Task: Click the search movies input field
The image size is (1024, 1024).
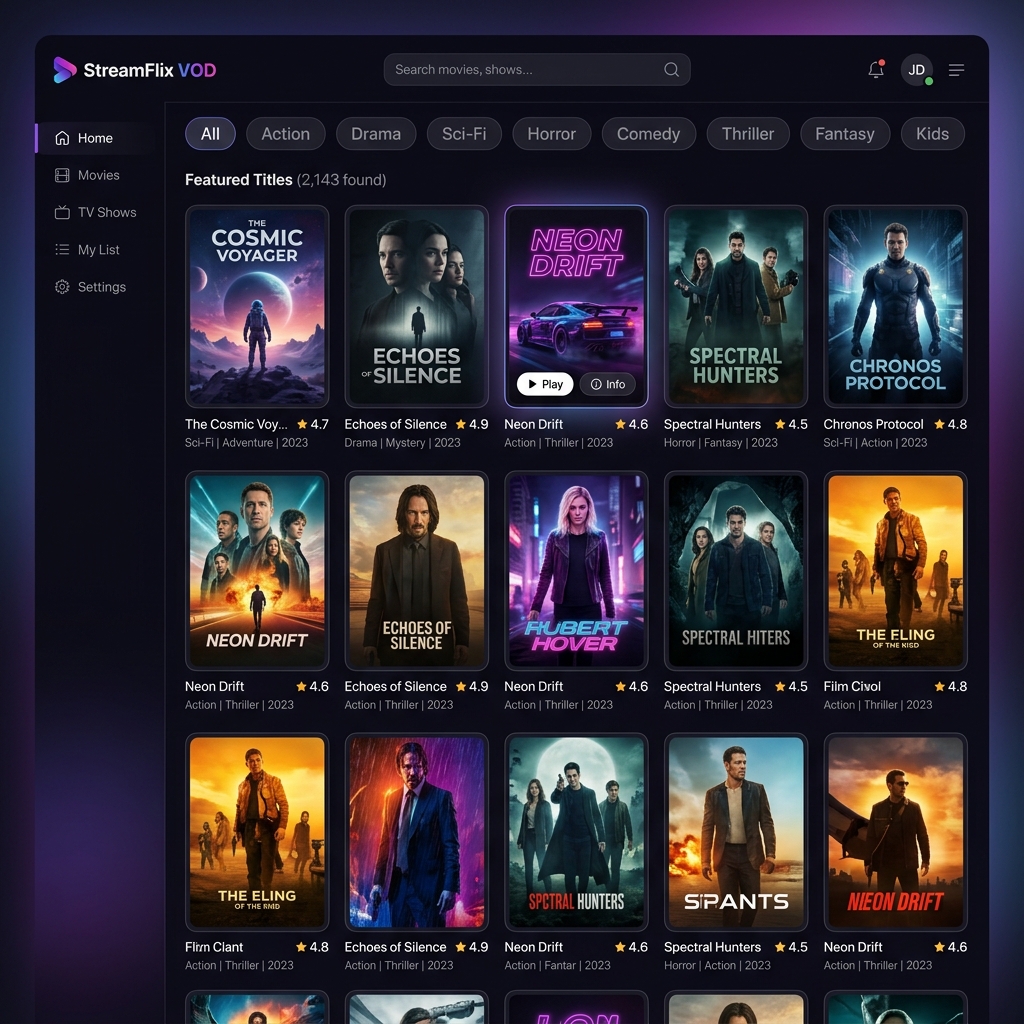Action: click(x=537, y=70)
